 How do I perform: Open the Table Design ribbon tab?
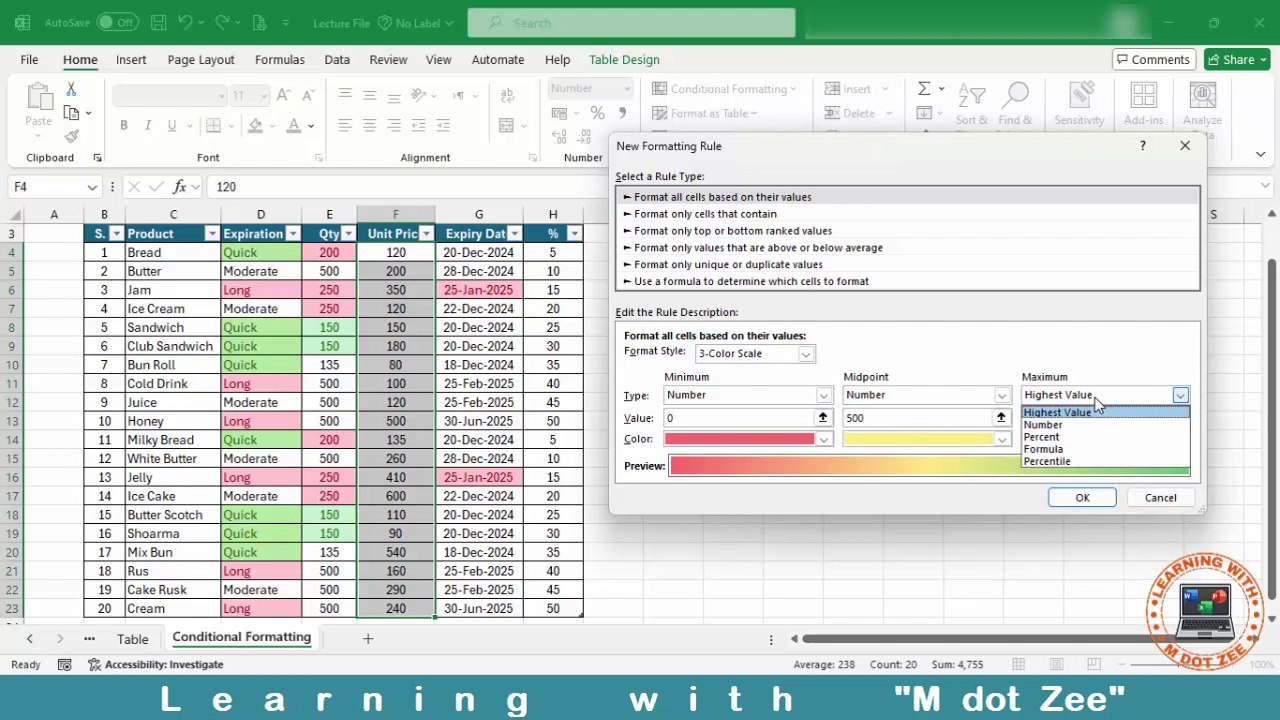tap(624, 60)
